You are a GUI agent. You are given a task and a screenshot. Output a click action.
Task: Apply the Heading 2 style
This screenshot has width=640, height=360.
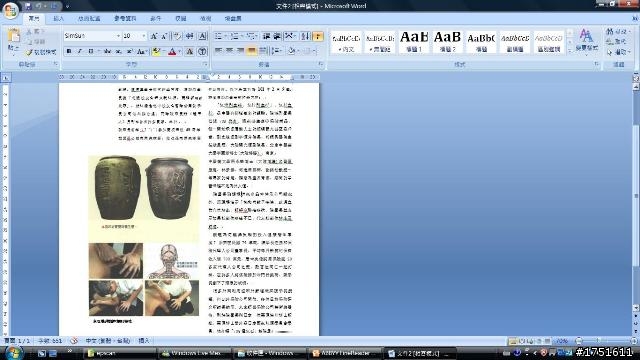coord(447,42)
